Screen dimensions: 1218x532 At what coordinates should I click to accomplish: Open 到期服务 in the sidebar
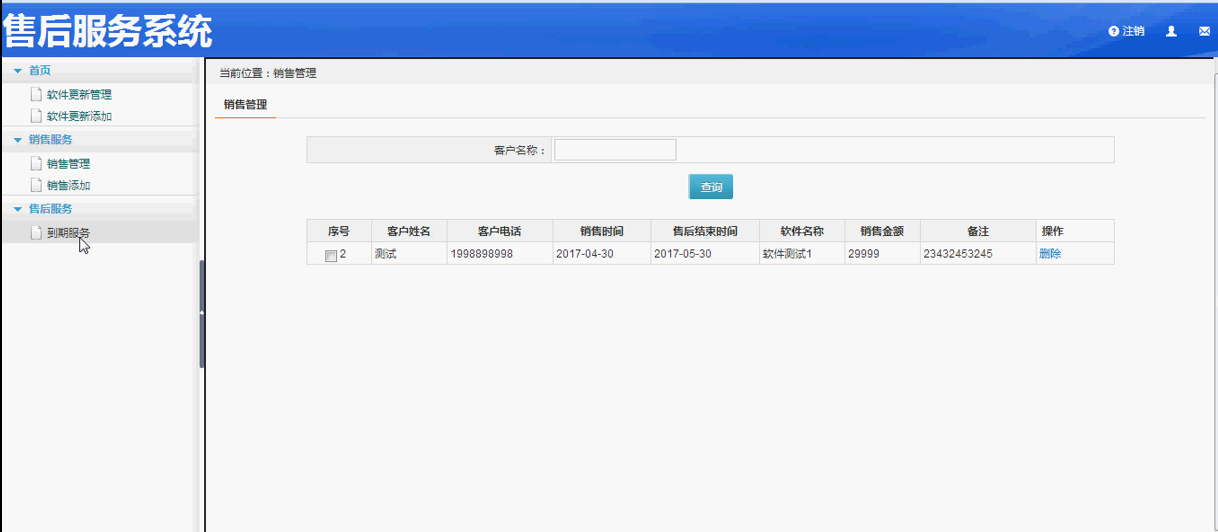pos(68,233)
